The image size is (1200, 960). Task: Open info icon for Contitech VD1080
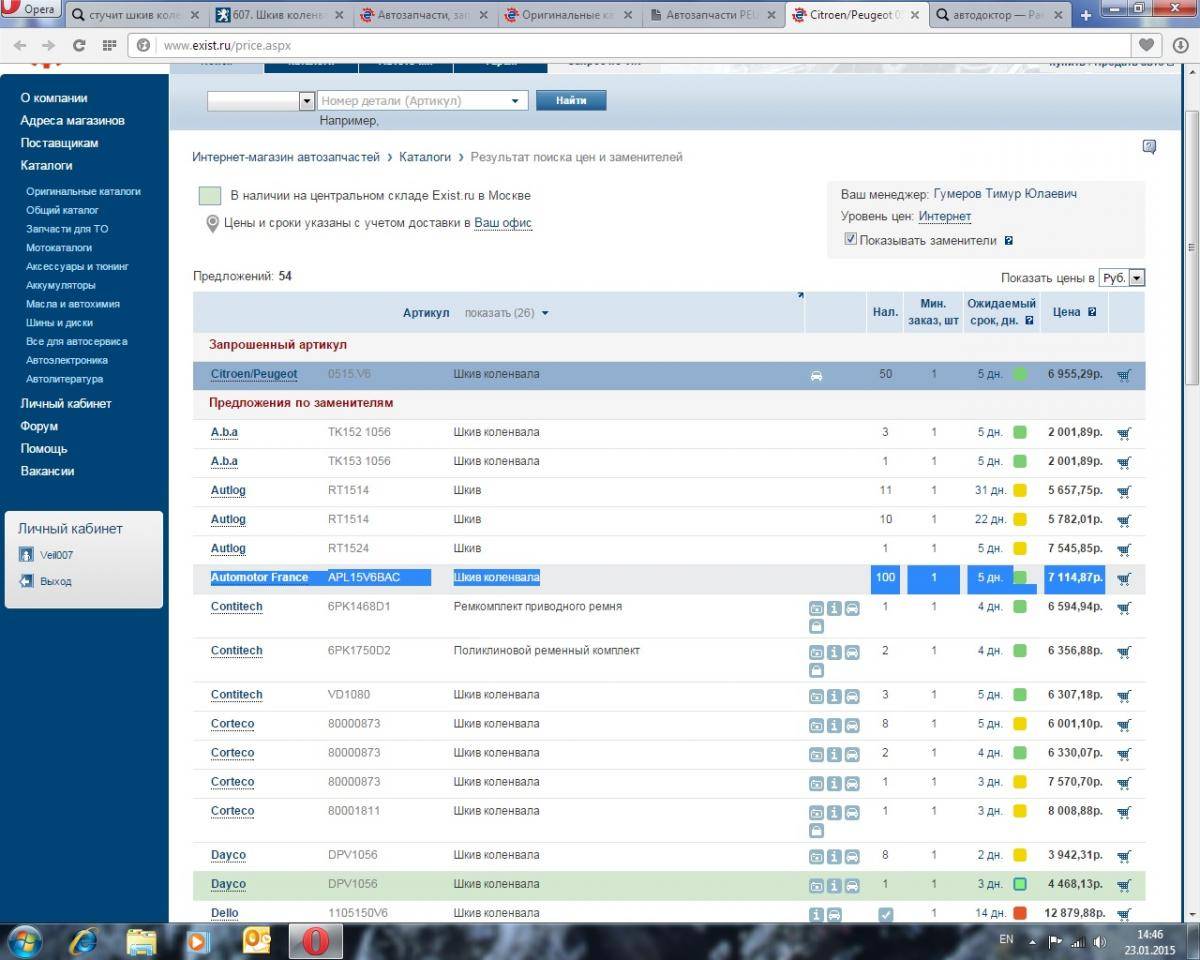pos(834,696)
